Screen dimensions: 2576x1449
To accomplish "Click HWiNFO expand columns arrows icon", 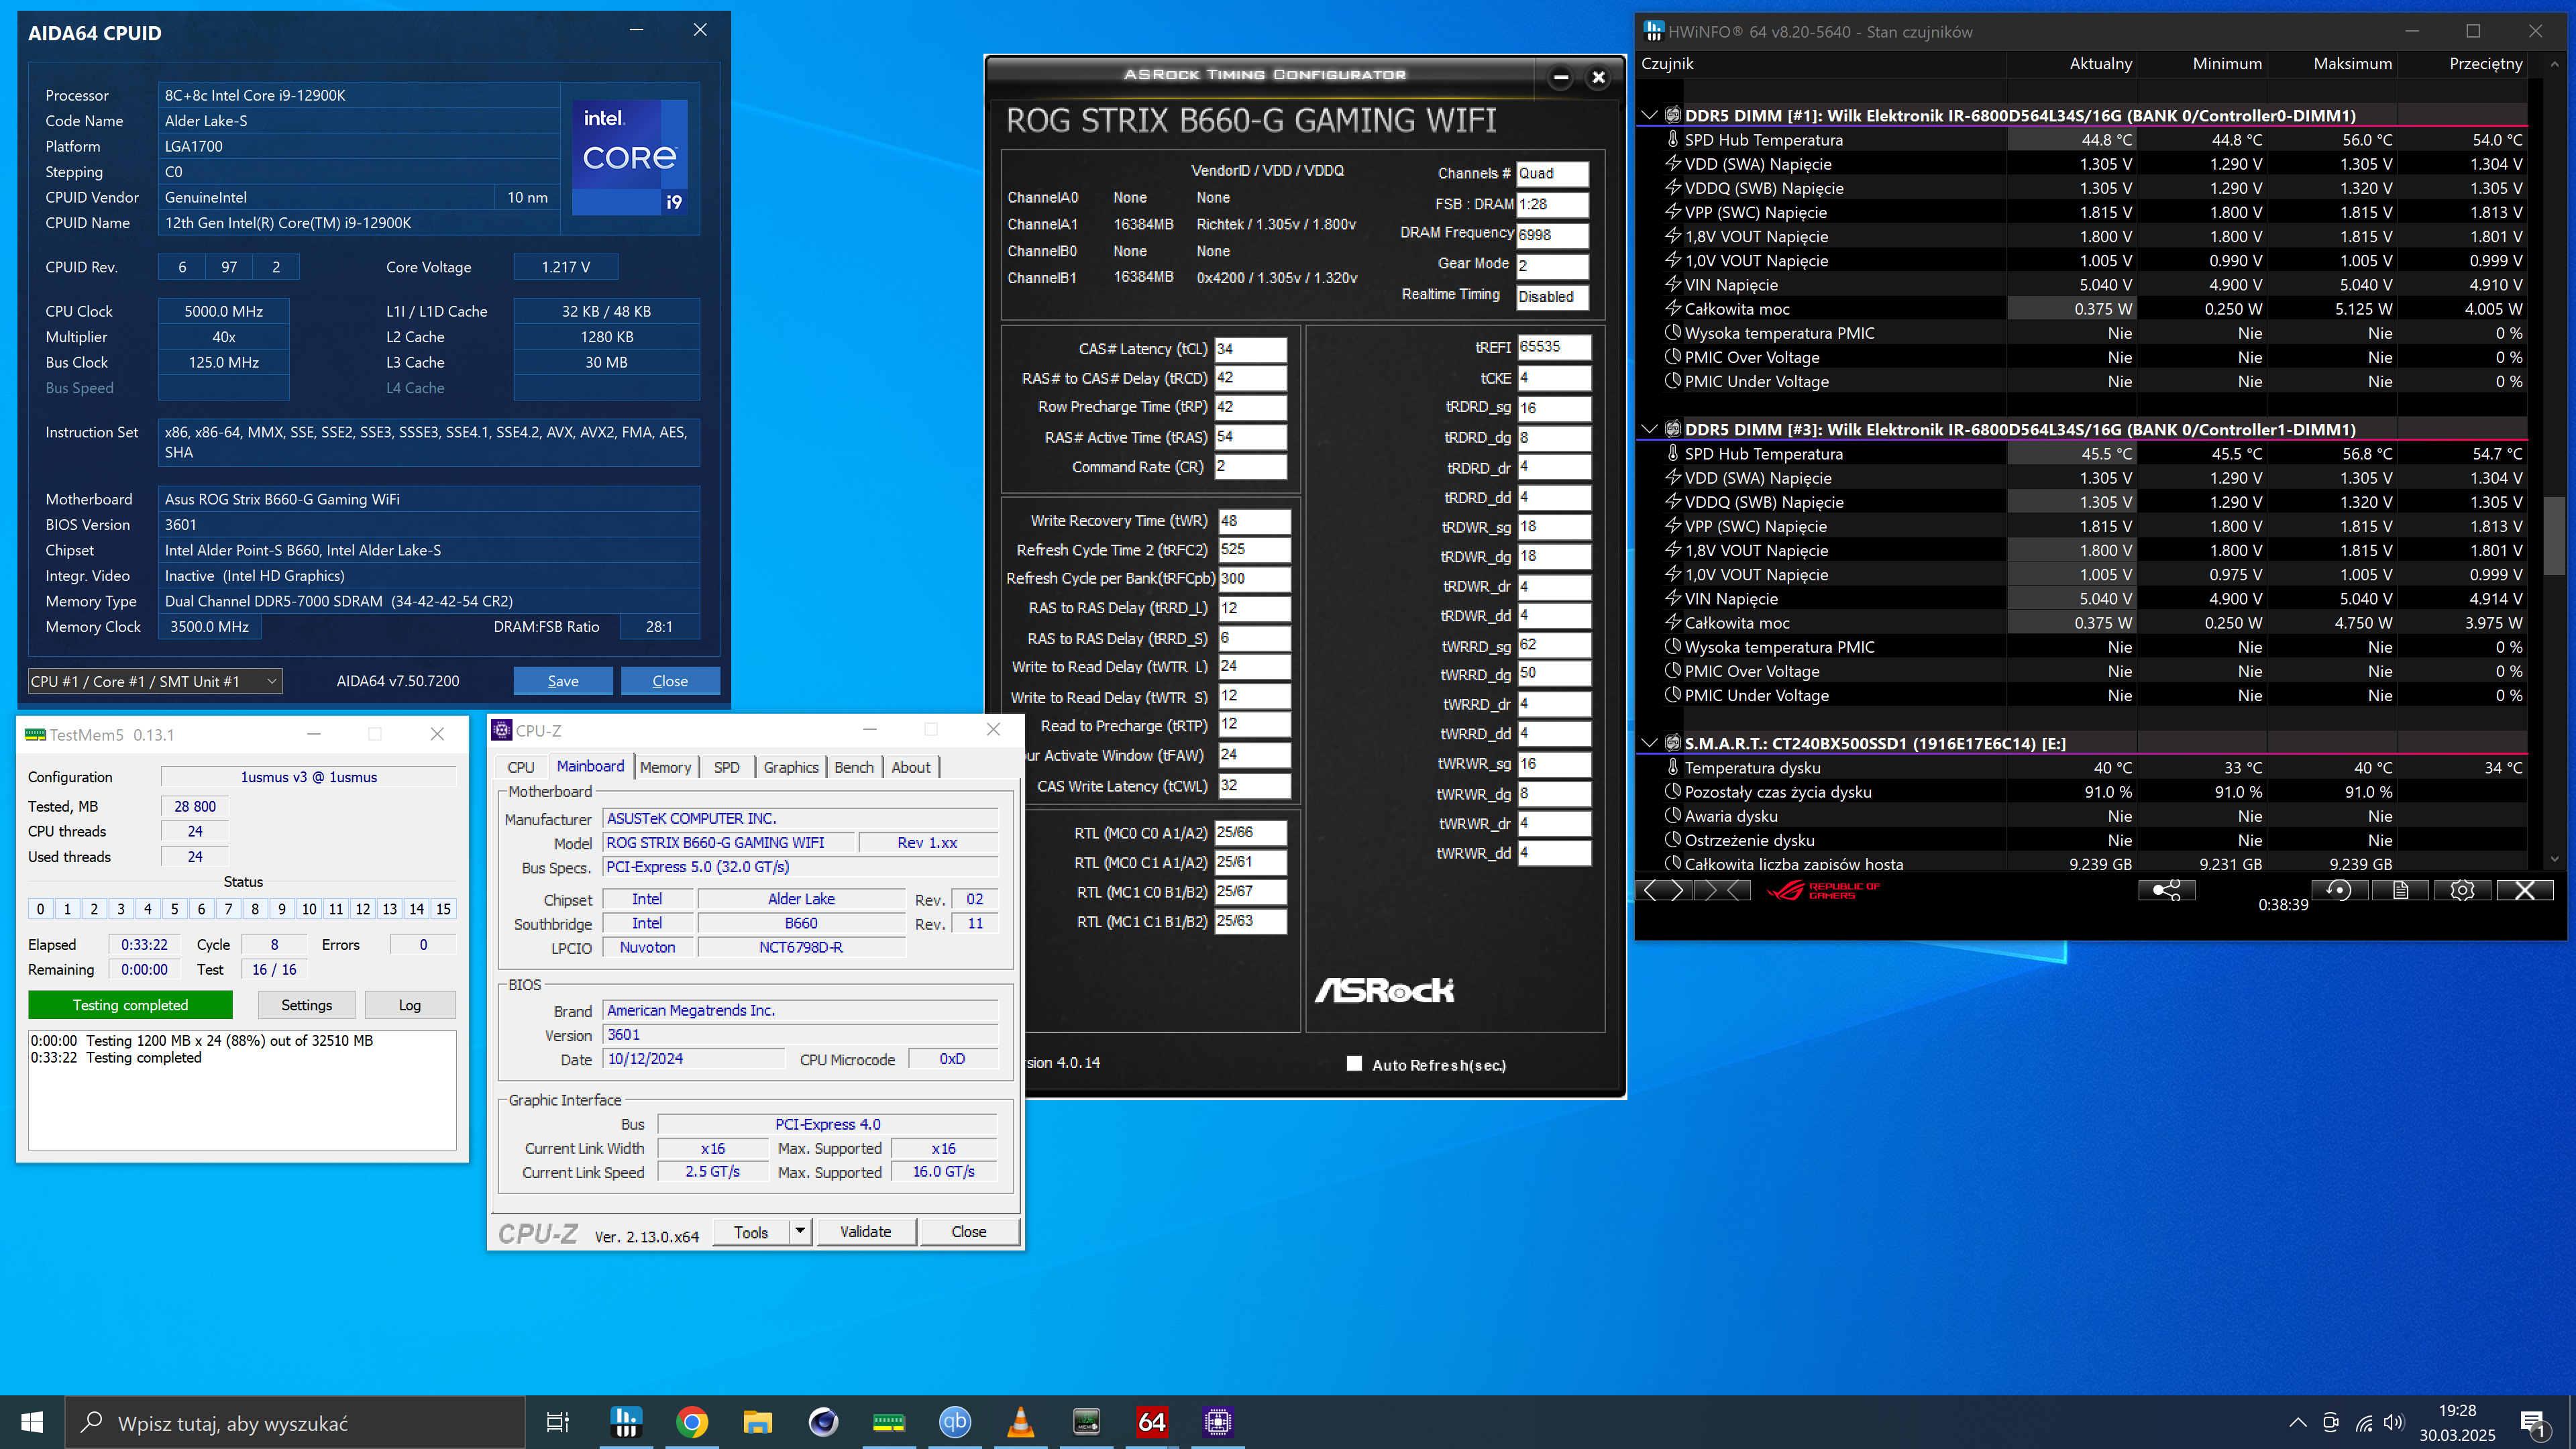I will (1664, 890).
